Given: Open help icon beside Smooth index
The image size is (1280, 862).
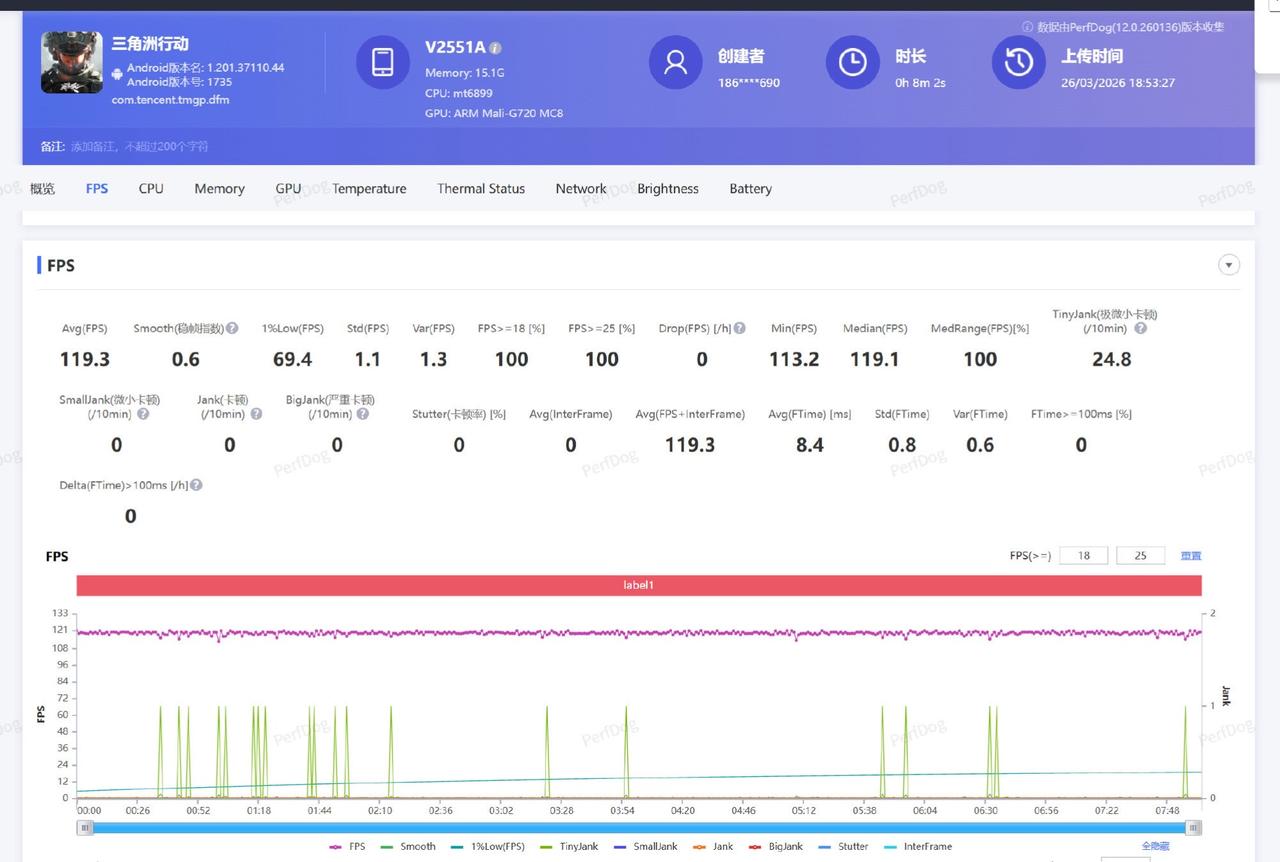Looking at the screenshot, I should 232,328.
